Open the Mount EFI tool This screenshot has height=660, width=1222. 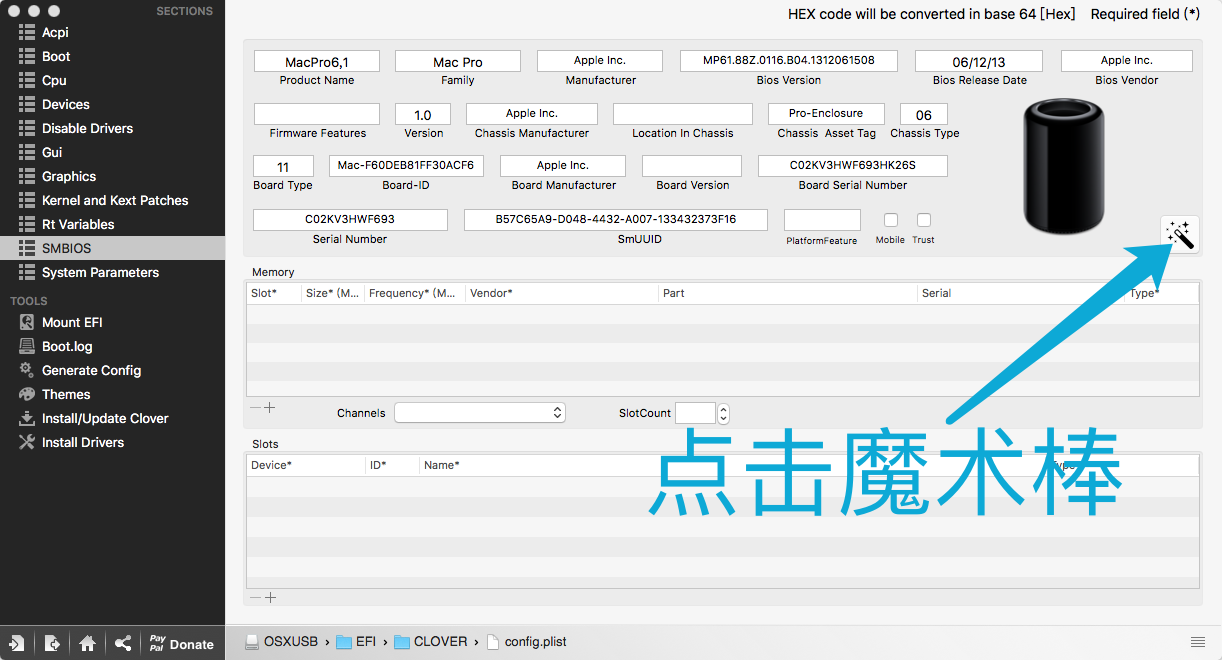72,322
